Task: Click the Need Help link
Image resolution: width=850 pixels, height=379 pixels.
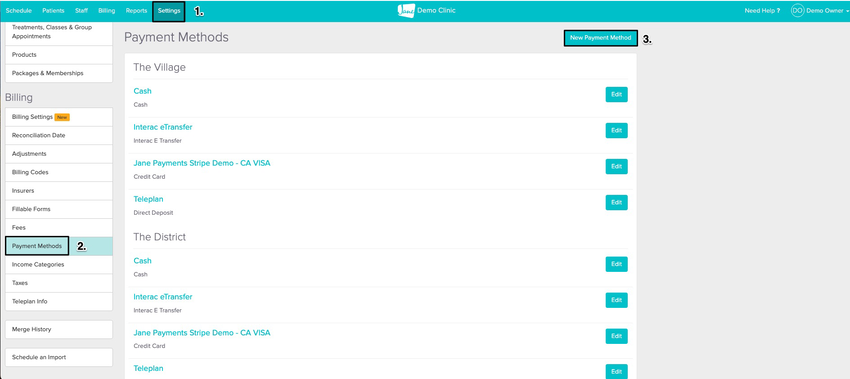Action: 762,11
